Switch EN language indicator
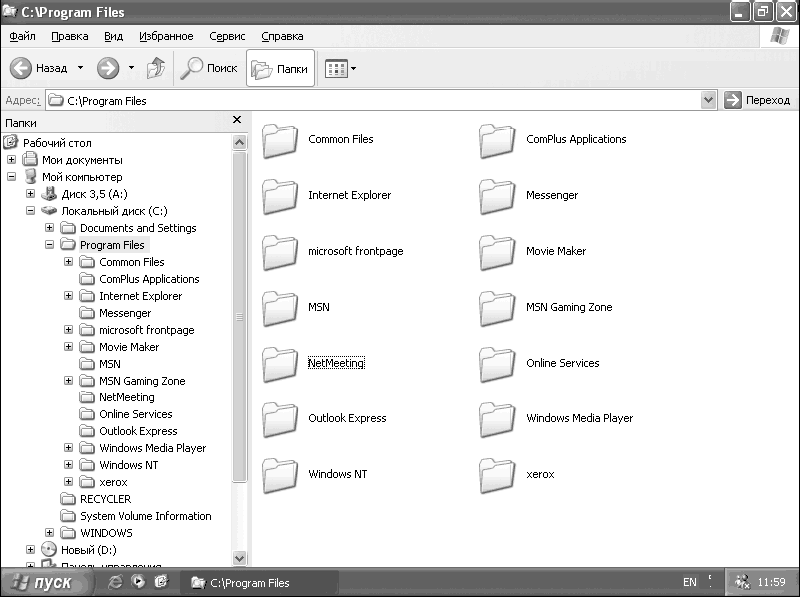Image resolution: width=800 pixels, height=597 pixels. [690, 582]
